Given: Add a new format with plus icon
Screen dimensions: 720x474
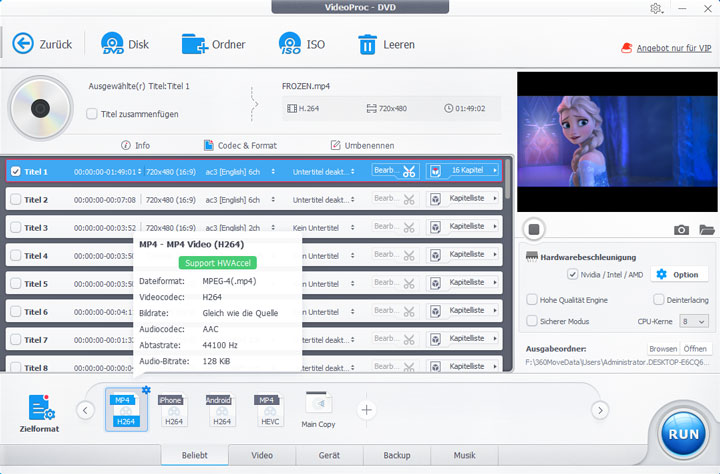Looking at the screenshot, I should (x=366, y=410).
